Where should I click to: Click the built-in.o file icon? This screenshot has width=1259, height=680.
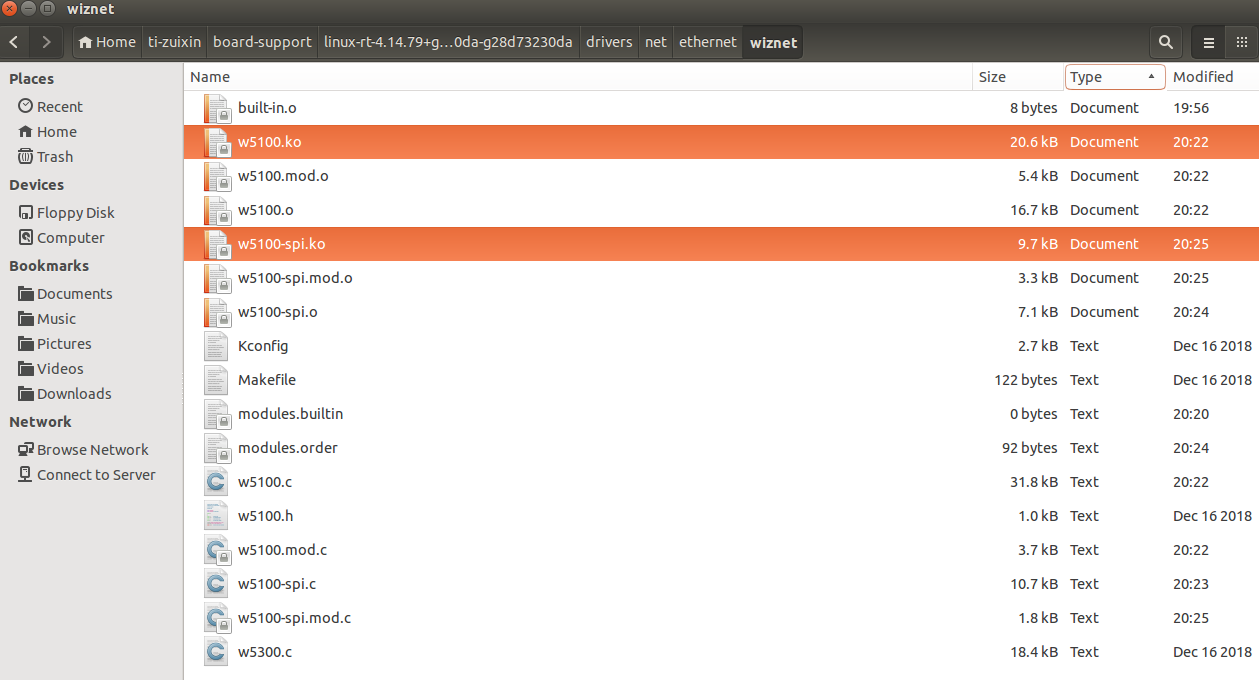(x=216, y=108)
